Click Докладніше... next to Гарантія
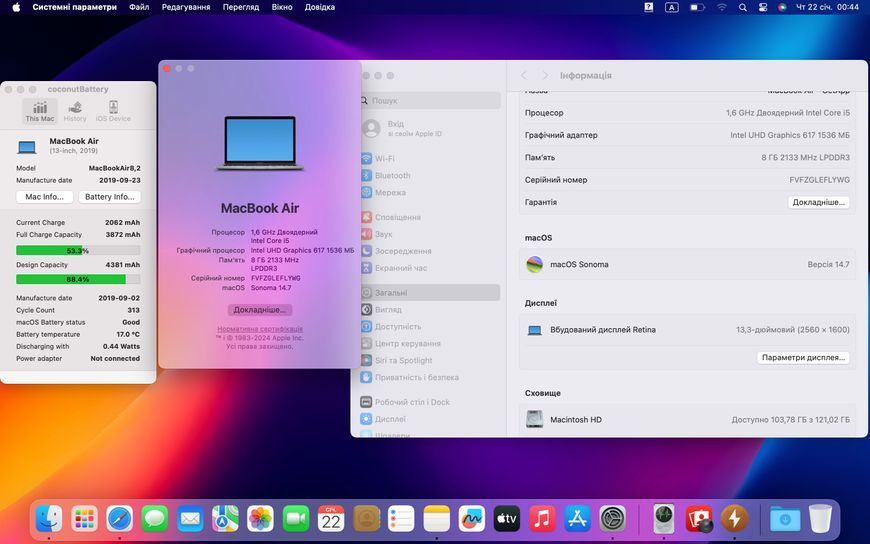This screenshot has width=870, height=544. pos(818,202)
